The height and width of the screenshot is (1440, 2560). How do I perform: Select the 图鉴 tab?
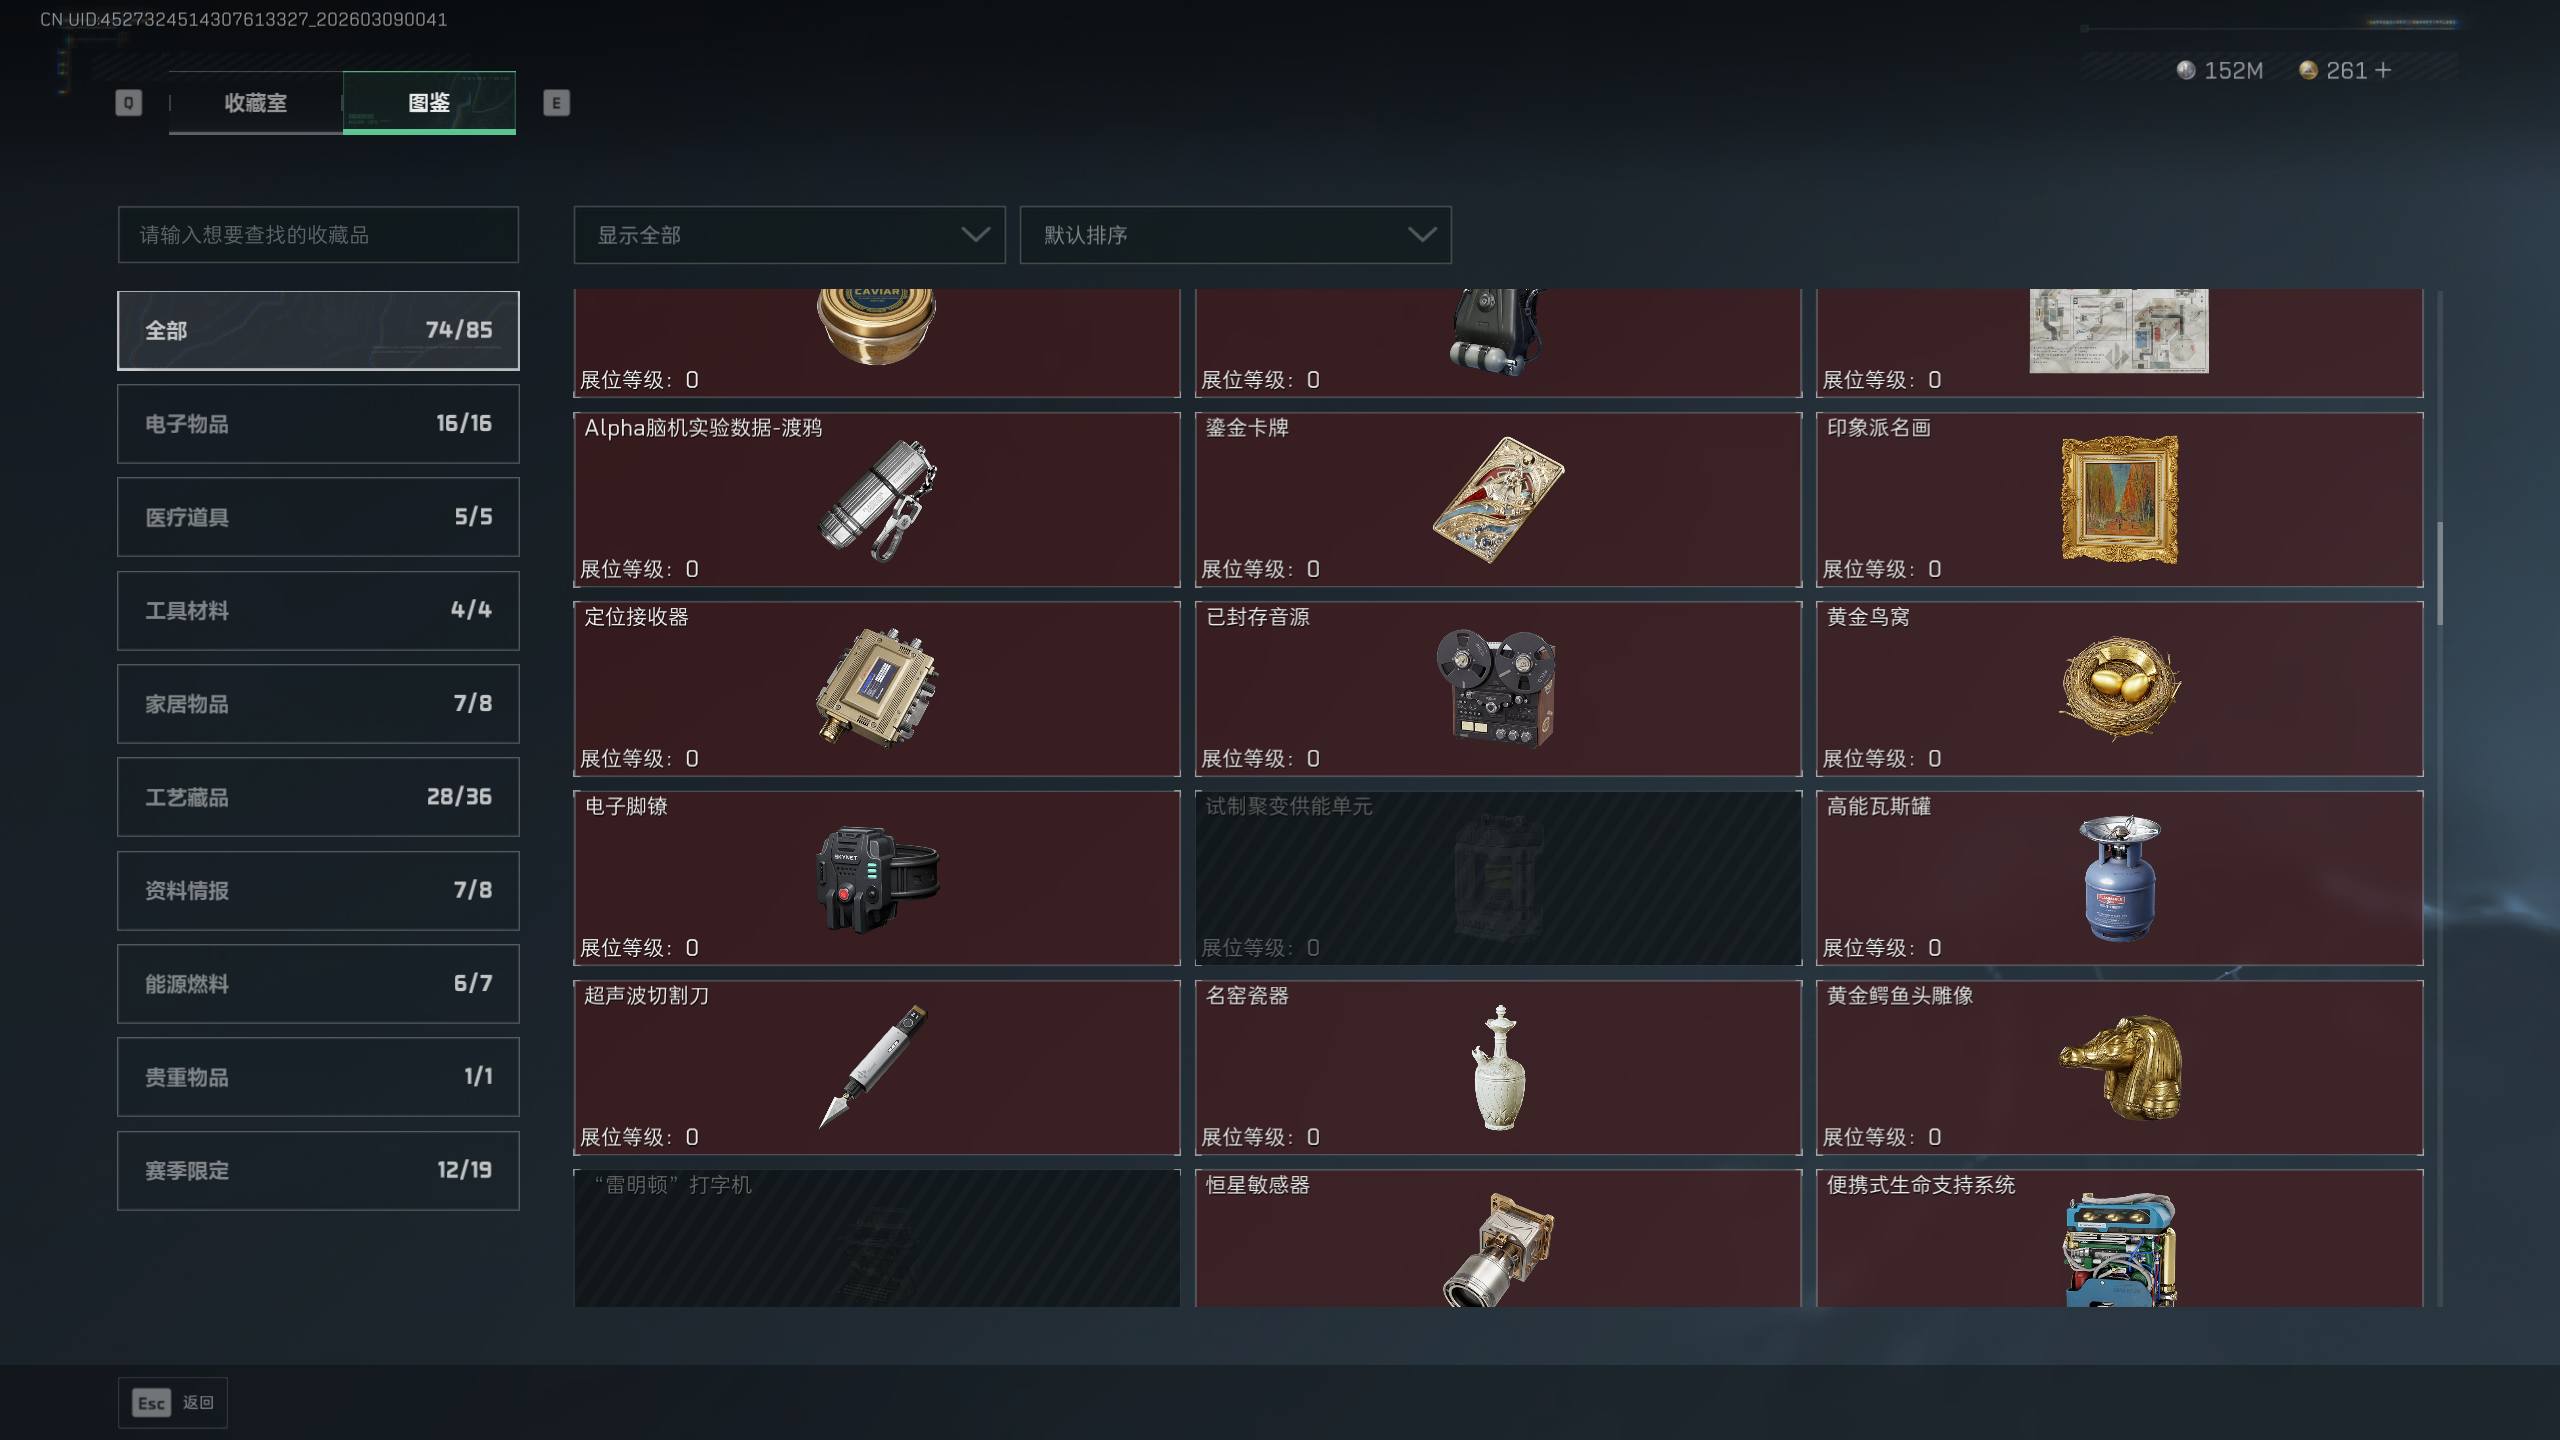429,102
